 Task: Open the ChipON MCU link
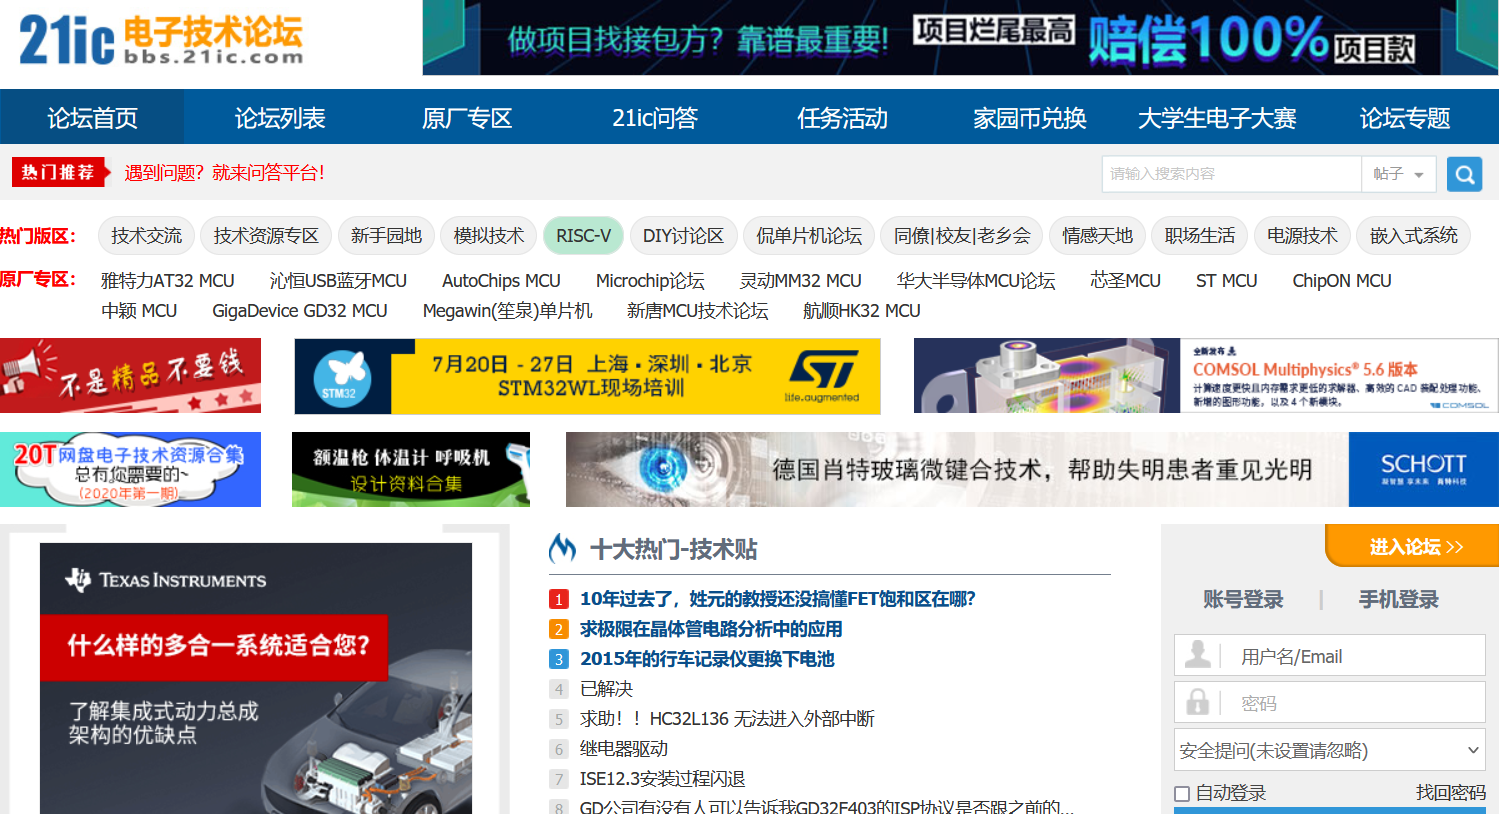(x=1342, y=281)
